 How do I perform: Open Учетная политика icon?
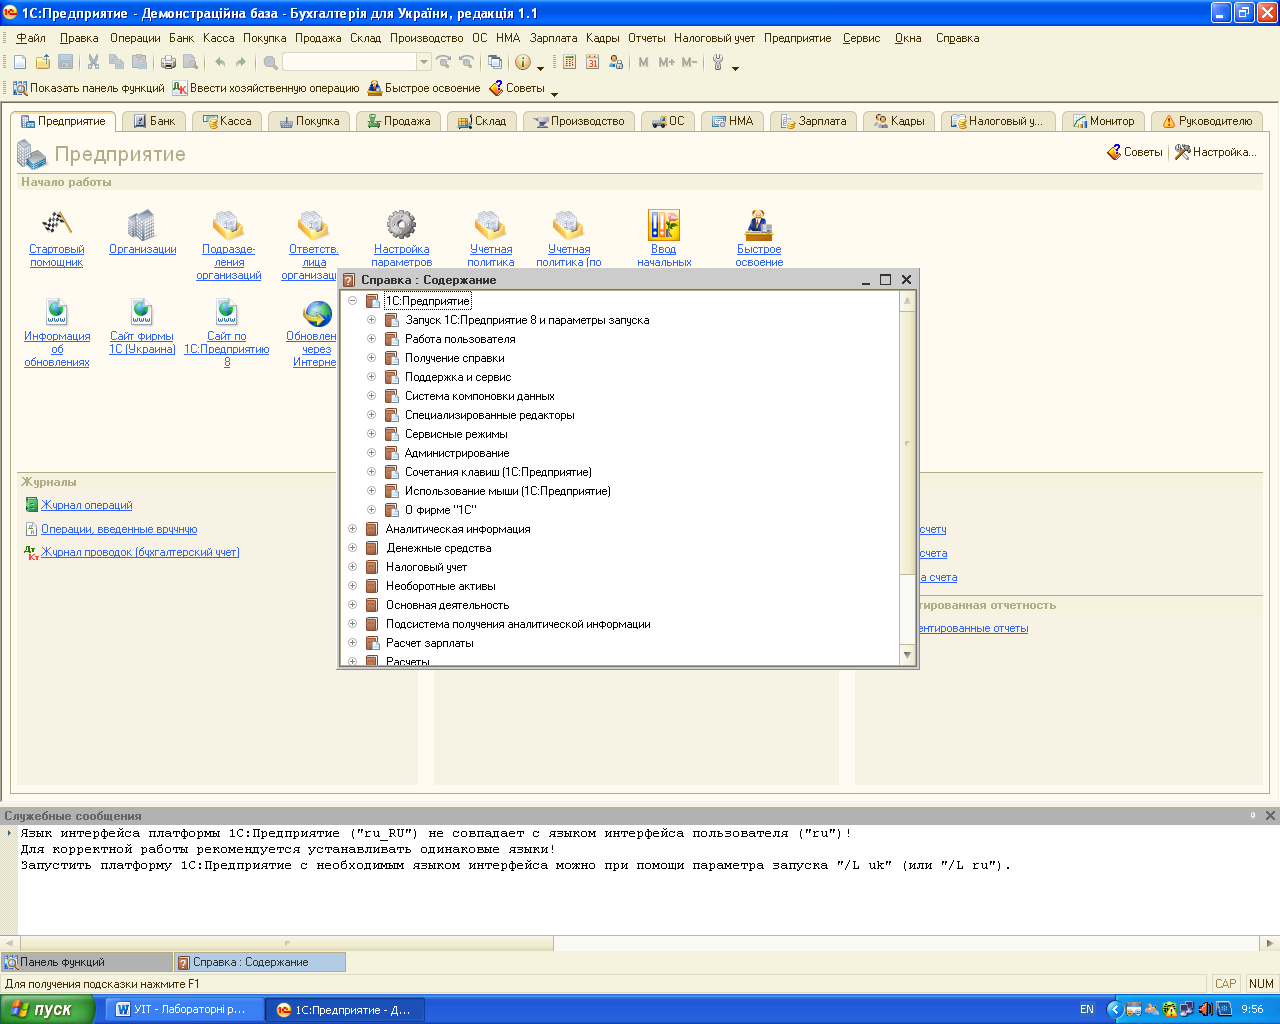coord(491,238)
